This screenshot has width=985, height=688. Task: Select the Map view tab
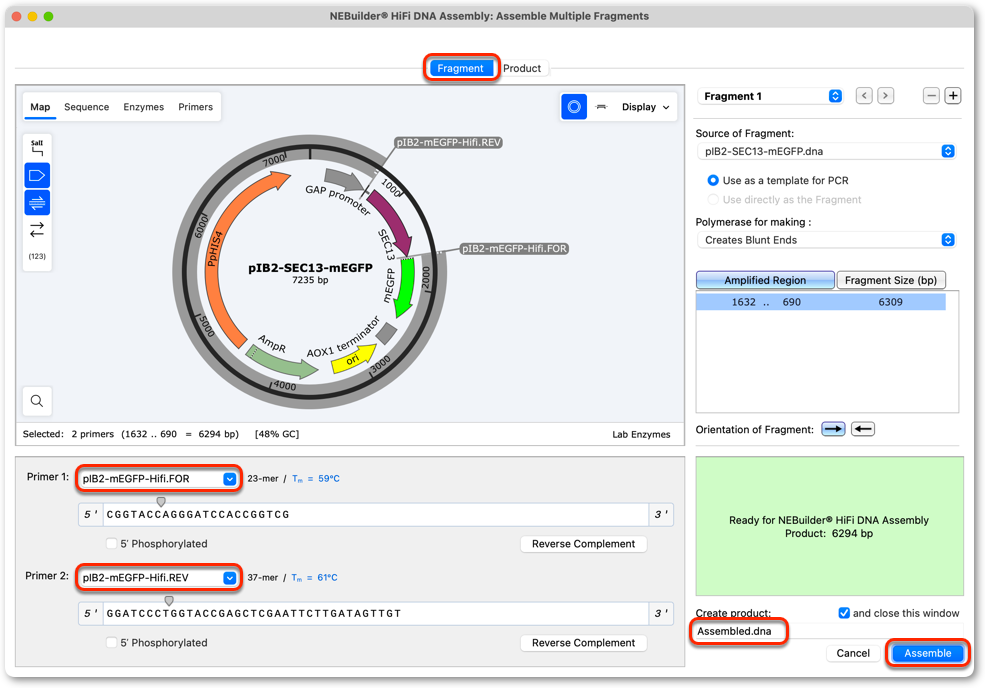40,107
